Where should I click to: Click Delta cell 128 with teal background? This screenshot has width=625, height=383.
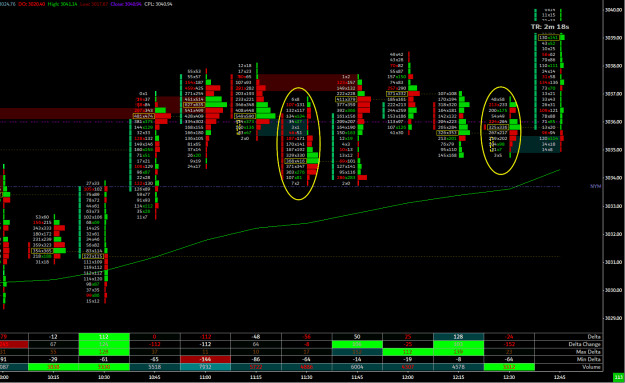point(458,337)
